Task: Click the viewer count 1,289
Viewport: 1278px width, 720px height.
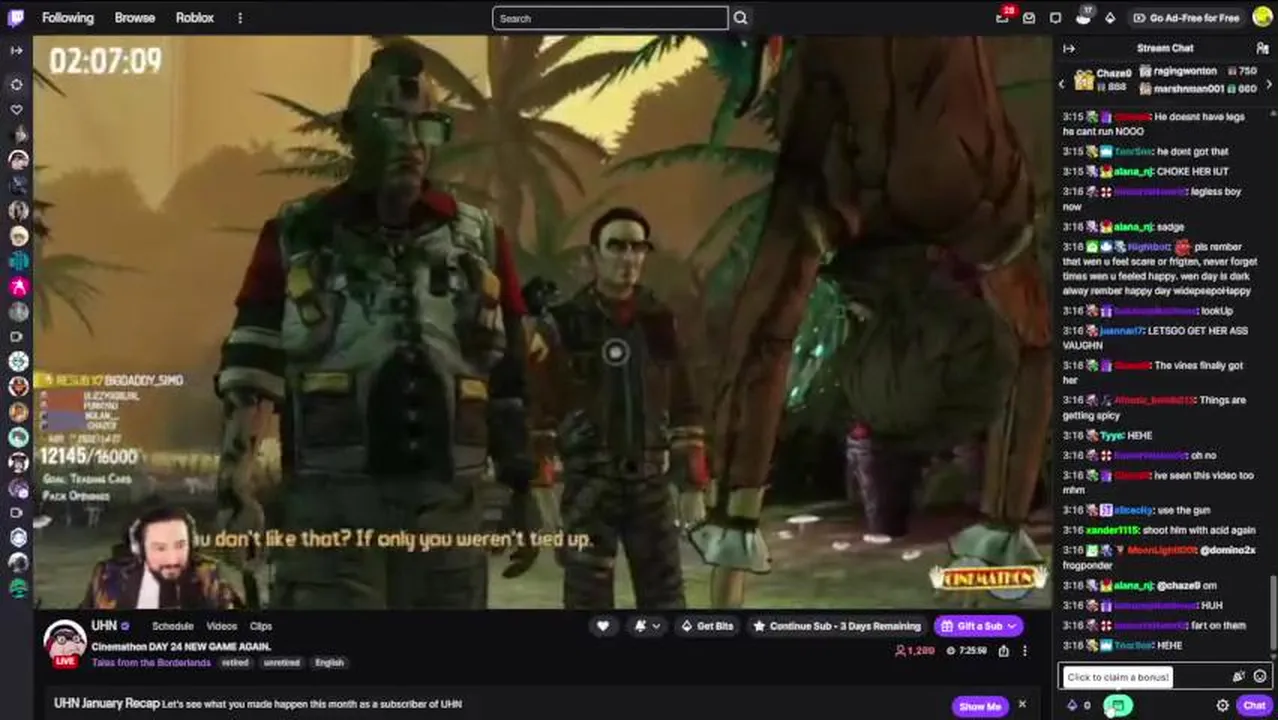Action: tap(914, 651)
